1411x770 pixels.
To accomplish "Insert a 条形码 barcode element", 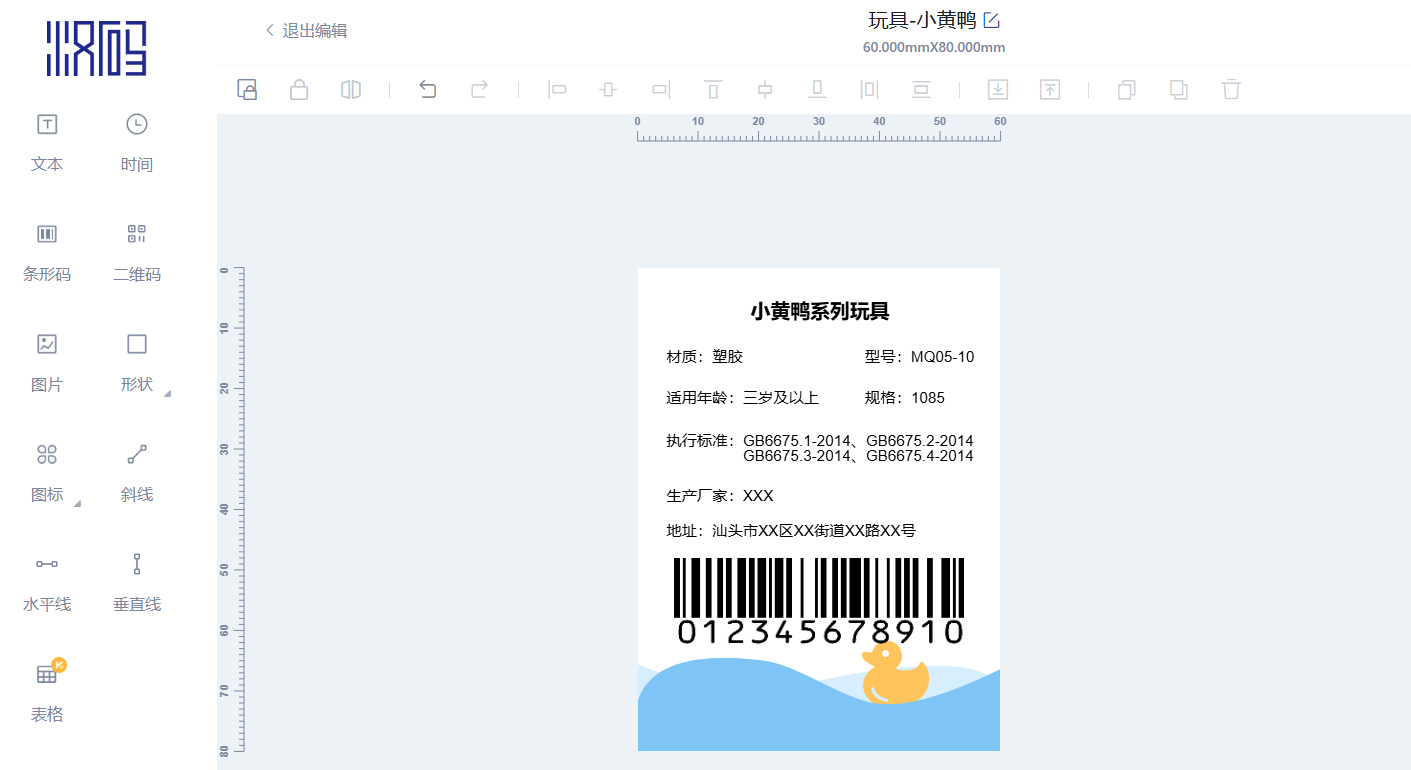I will 47,252.
